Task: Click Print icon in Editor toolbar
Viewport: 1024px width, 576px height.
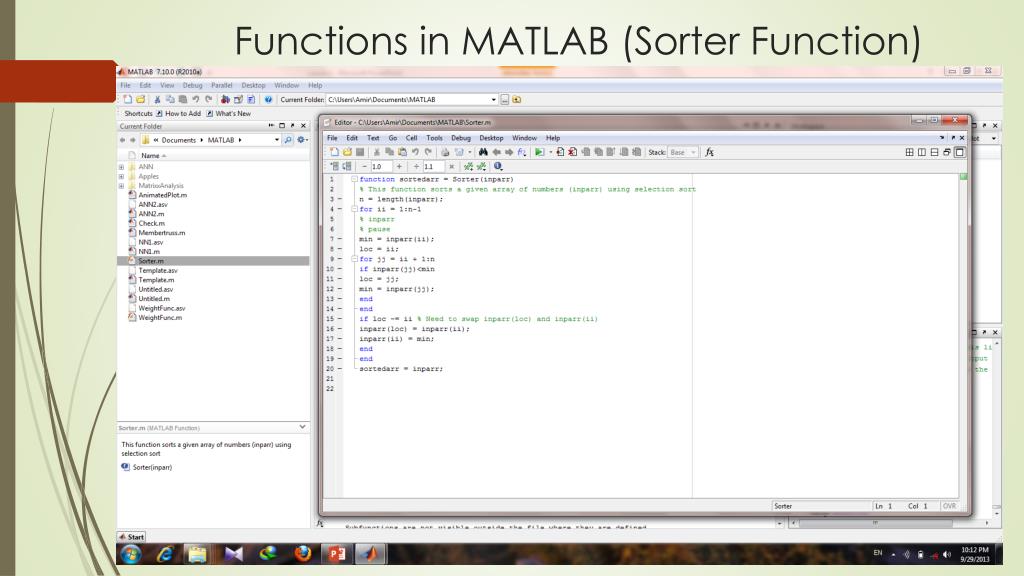Action: point(445,152)
